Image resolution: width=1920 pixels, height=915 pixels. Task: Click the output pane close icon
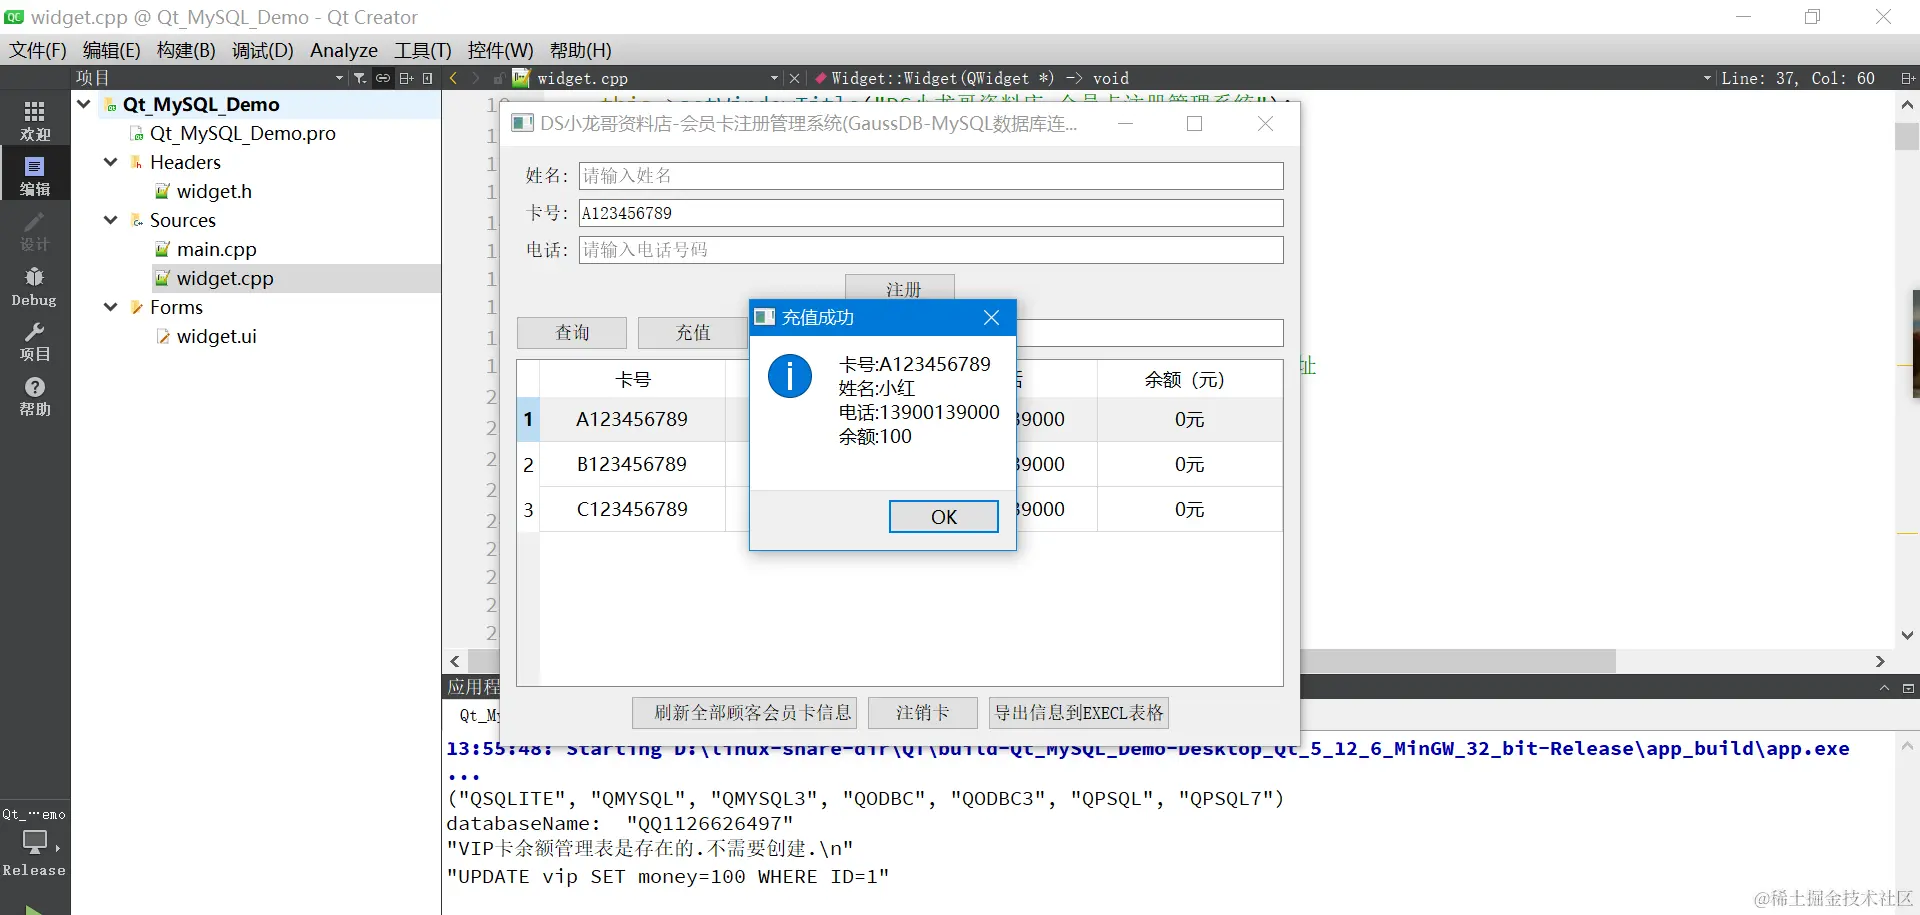[x=1908, y=688]
